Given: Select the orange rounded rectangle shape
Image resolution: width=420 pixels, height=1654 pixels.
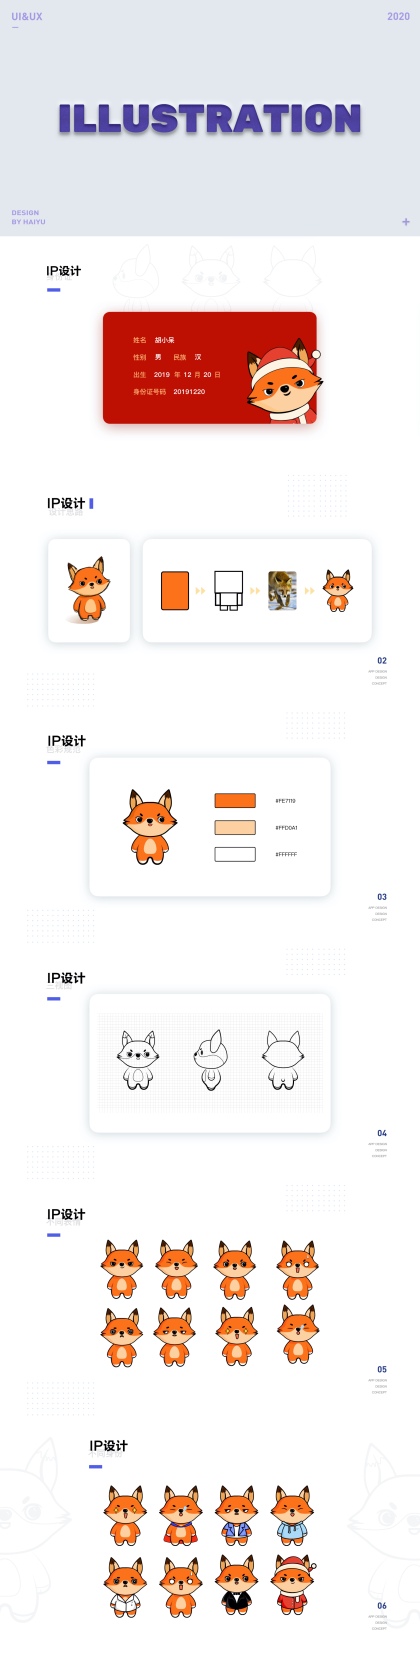Looking at the screenshot, I should [x=175, y=590].
